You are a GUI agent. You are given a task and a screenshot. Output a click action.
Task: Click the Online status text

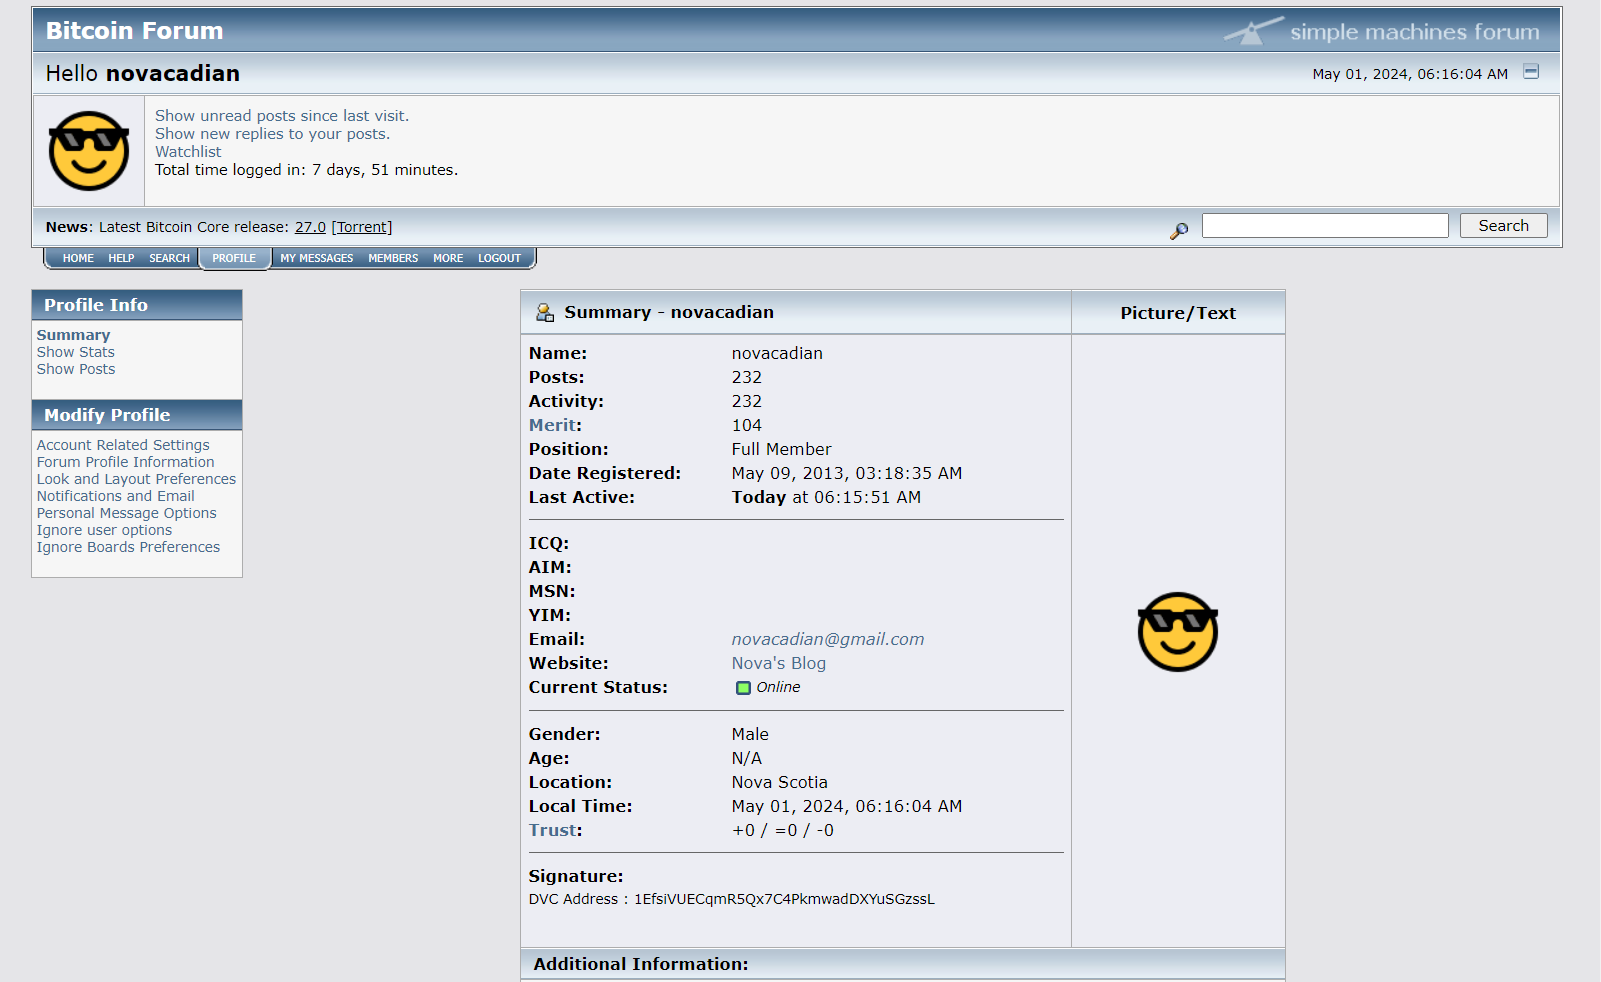(778, 687)
